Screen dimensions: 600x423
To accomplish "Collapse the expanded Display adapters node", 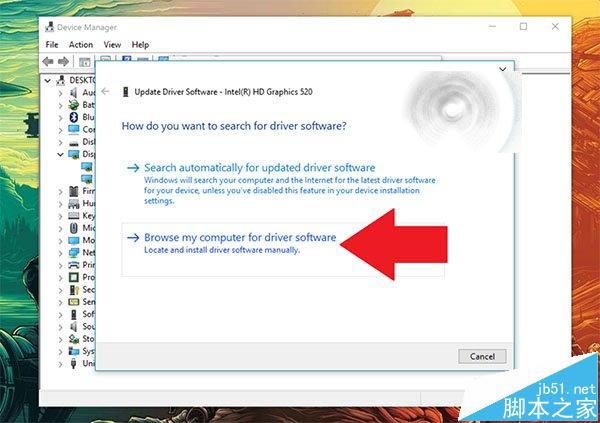I will point(60,154).
